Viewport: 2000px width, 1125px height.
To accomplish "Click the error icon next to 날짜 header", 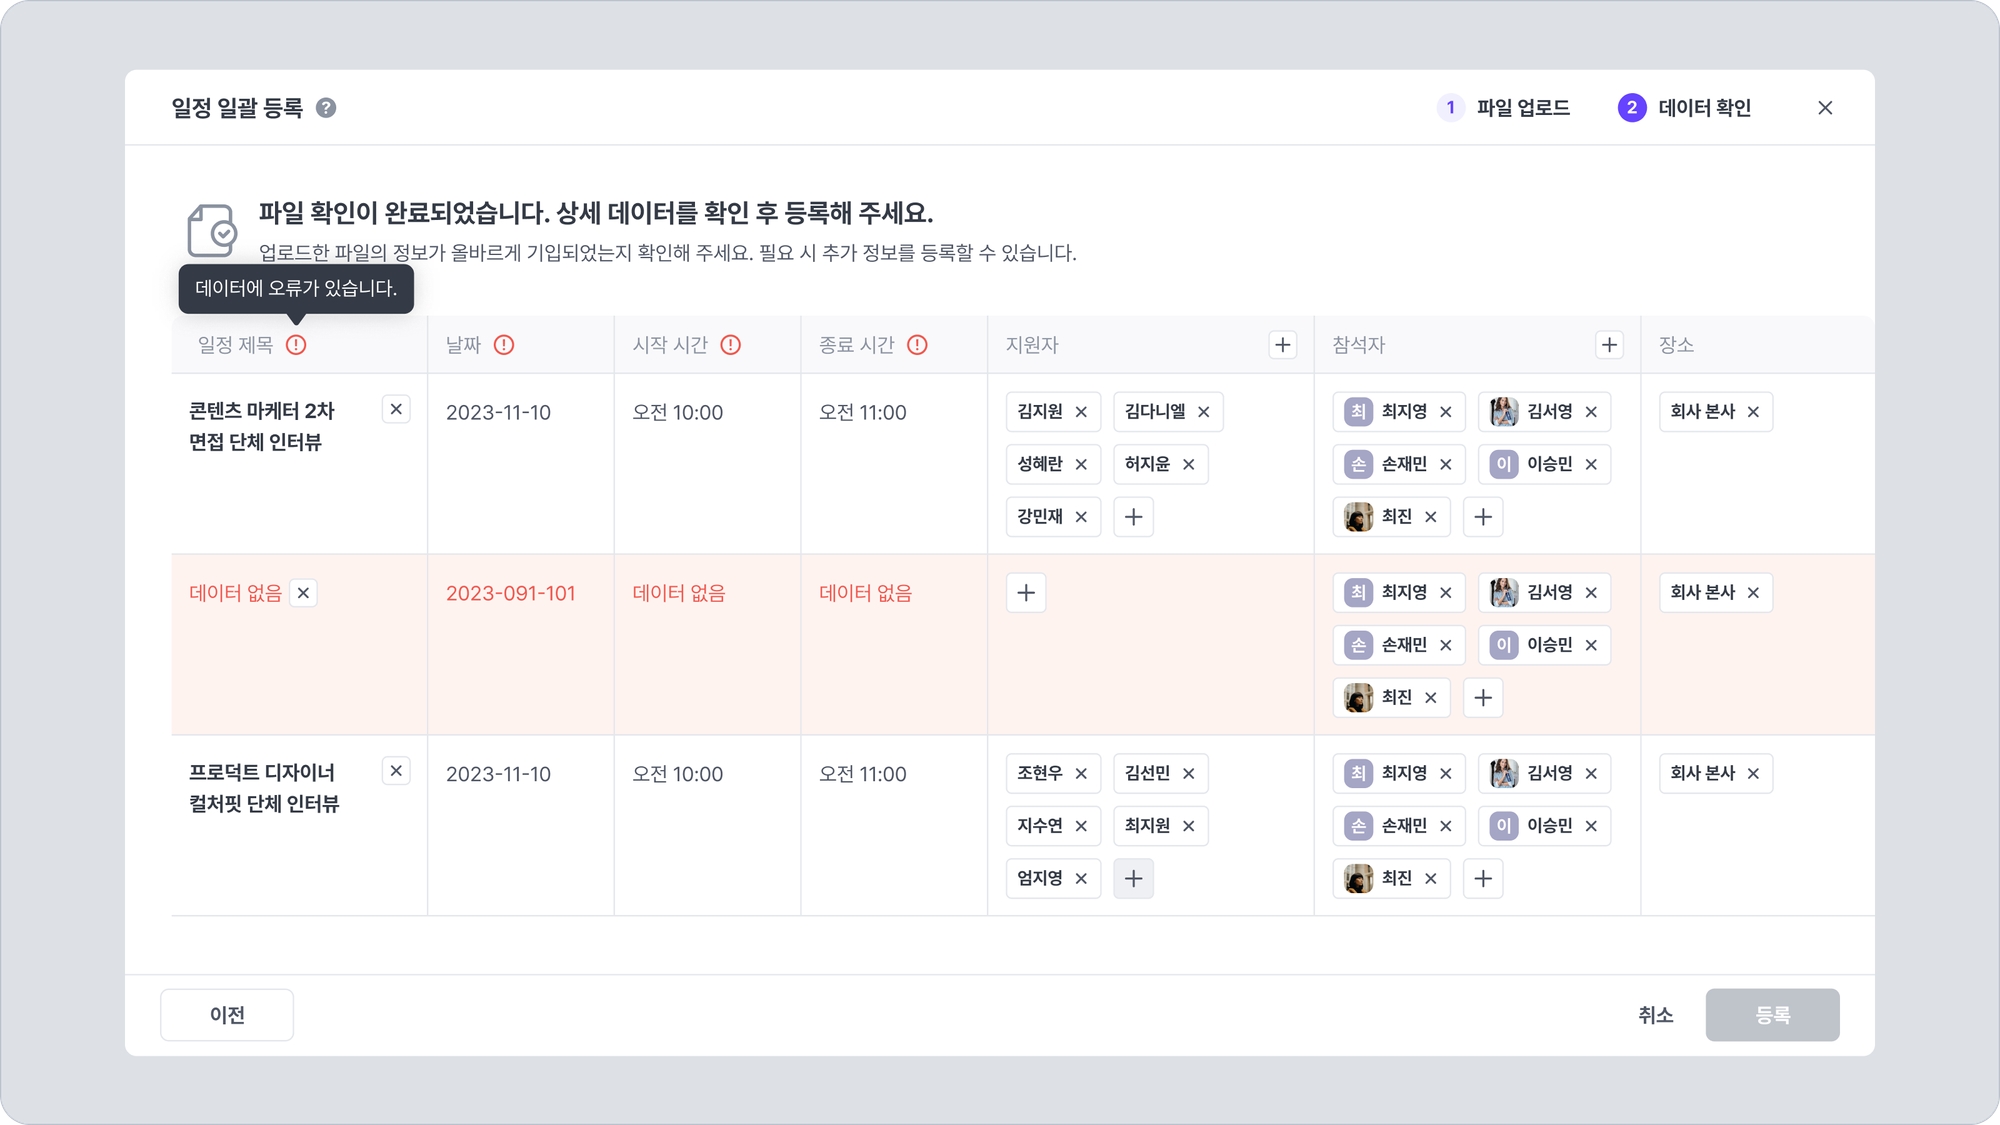I will click(x=504, y=345).
